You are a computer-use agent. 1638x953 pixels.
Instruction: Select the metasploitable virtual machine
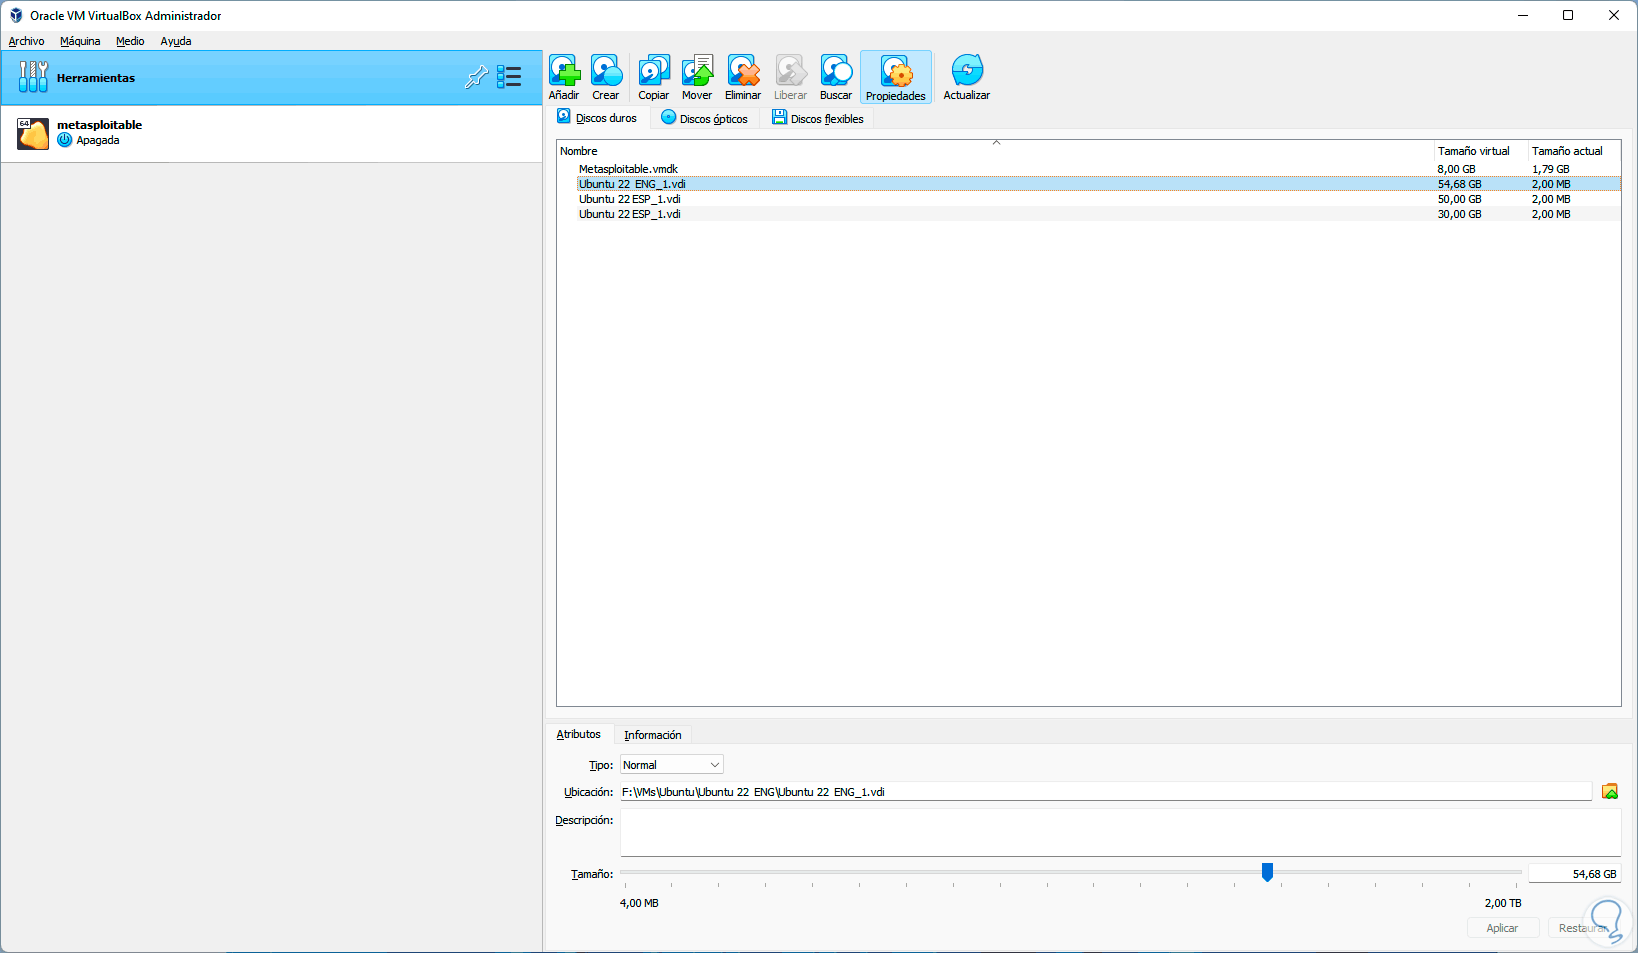tap(272, 133)
